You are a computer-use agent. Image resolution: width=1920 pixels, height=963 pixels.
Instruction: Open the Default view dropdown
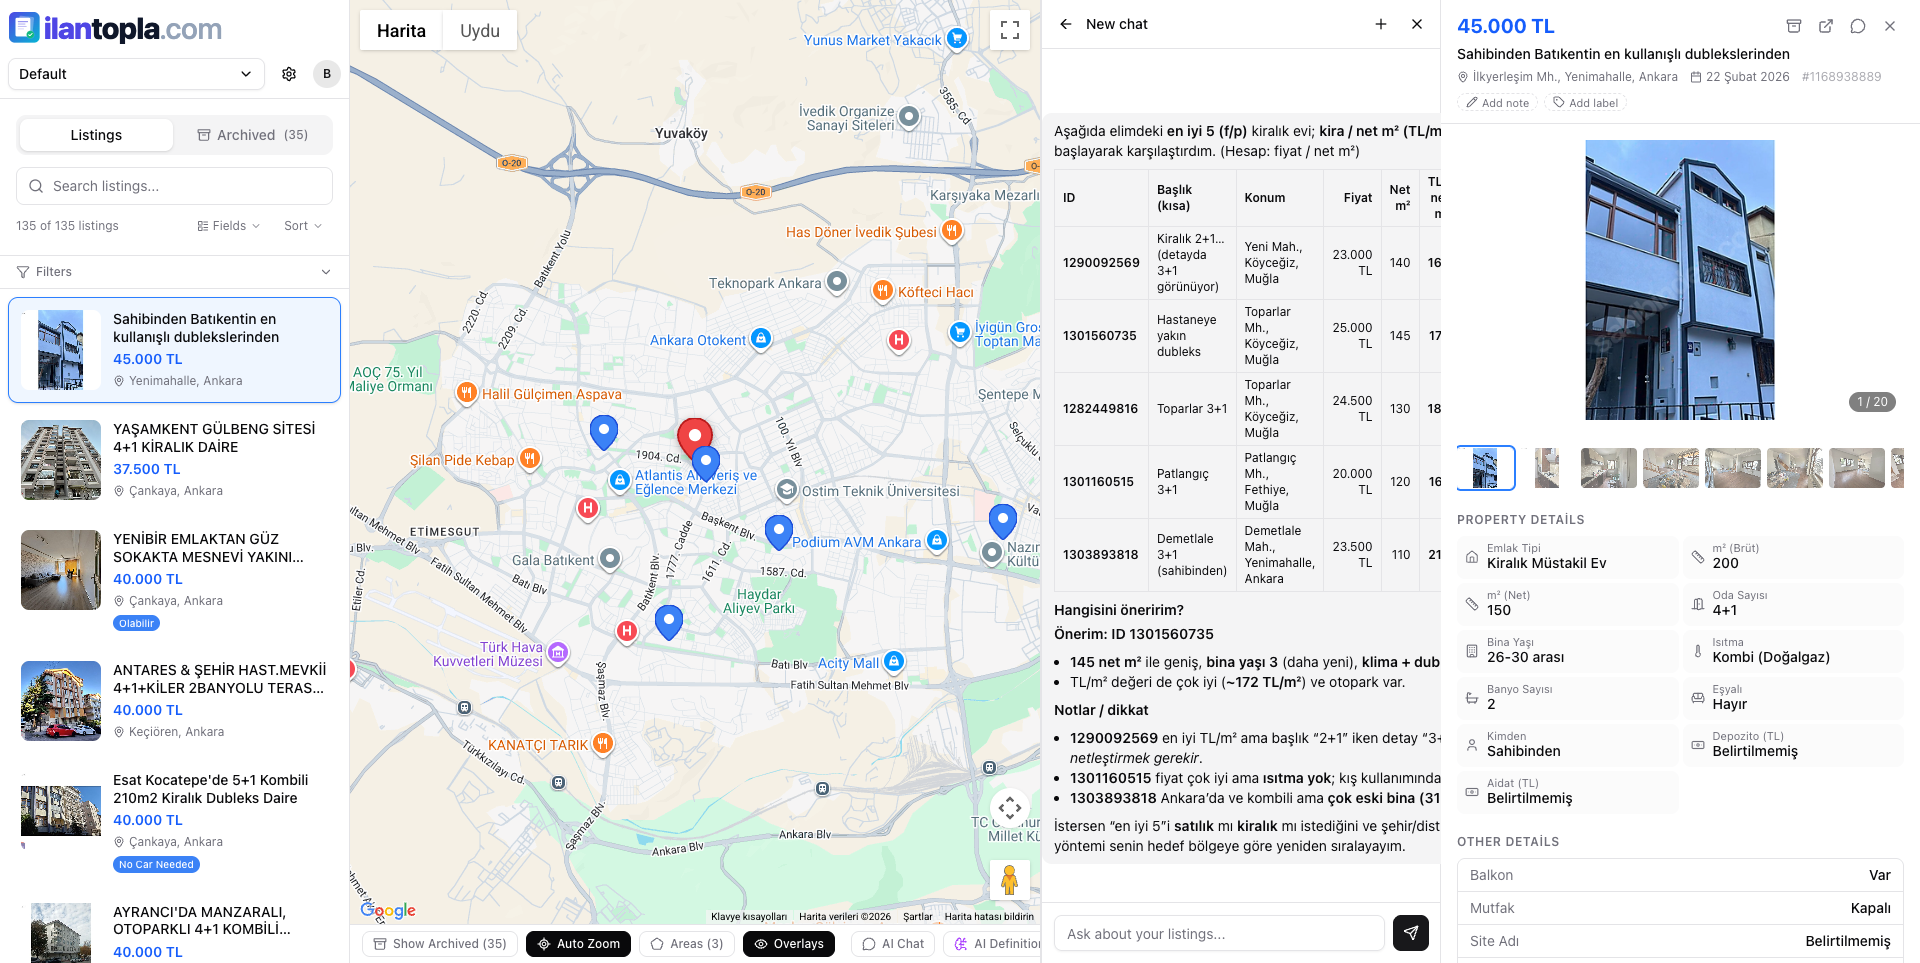pos(136,74)
